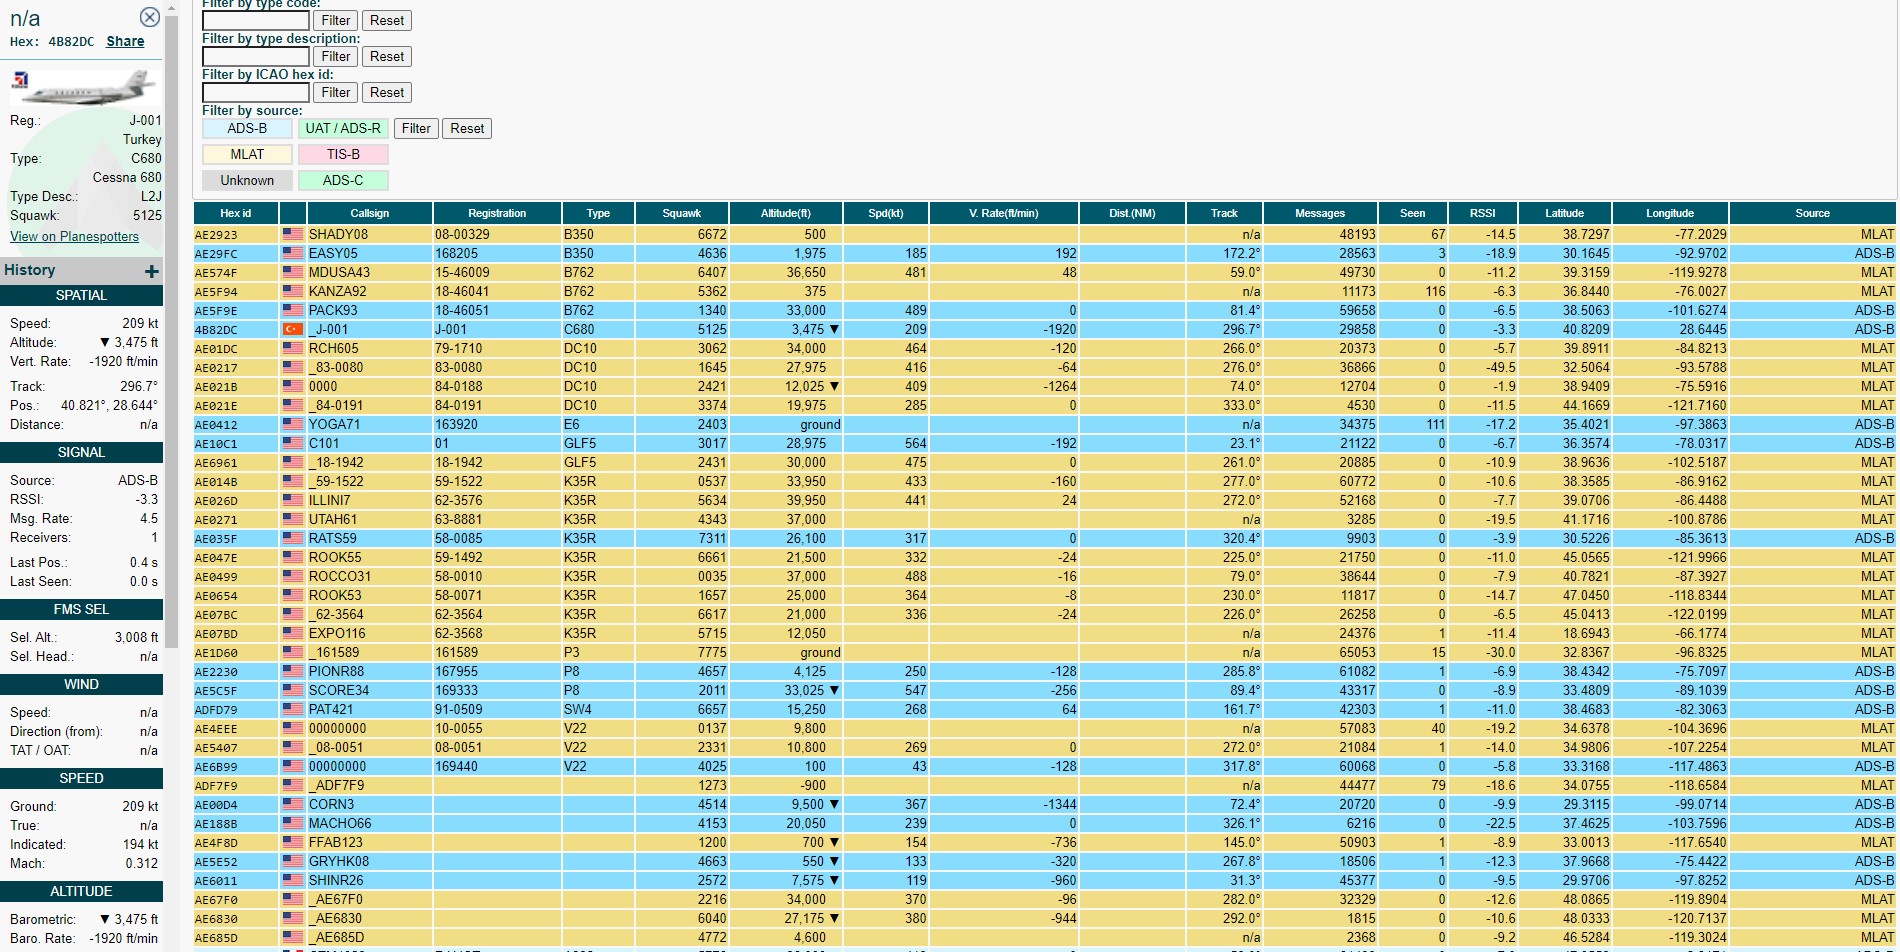The image size is (1900, 952).
Task: Sort table by Longitude column
Action: [x=1670, y=213]
